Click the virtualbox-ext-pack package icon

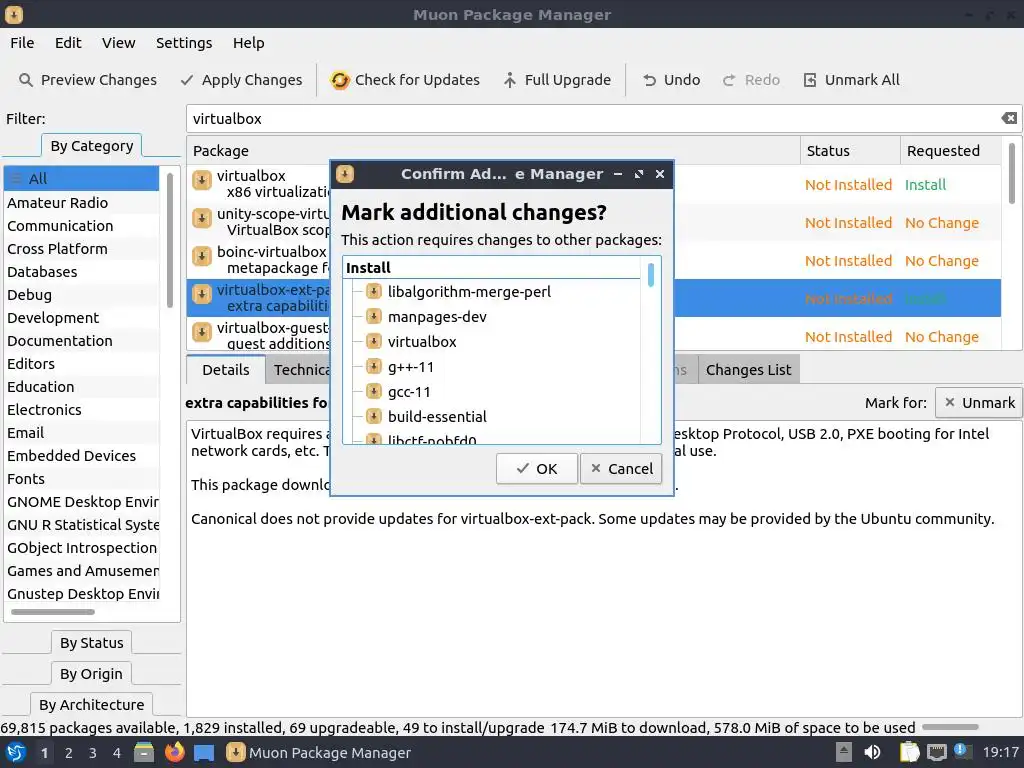pos(202,294)
